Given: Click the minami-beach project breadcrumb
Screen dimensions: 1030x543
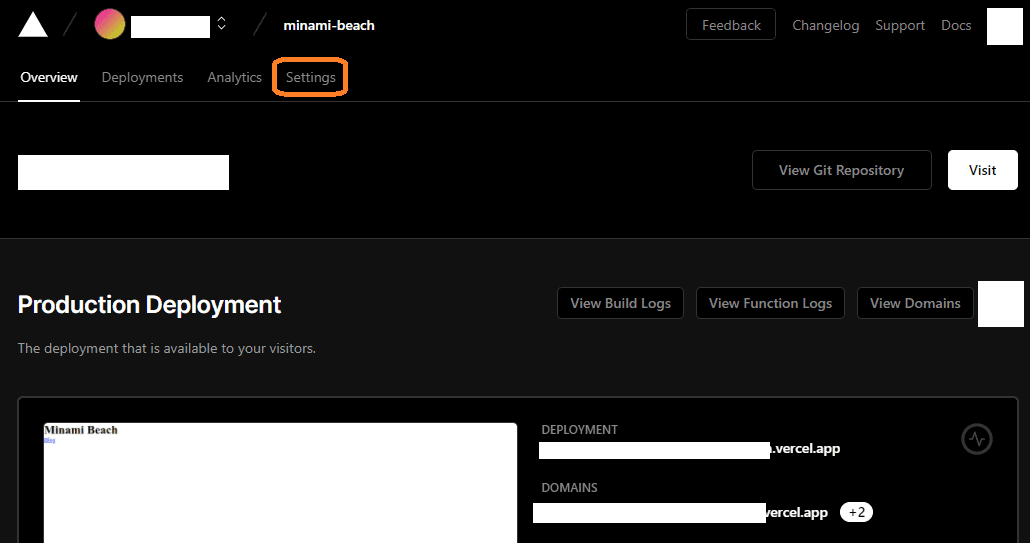Looking at the screenshot, I should [x=329, y=25].
